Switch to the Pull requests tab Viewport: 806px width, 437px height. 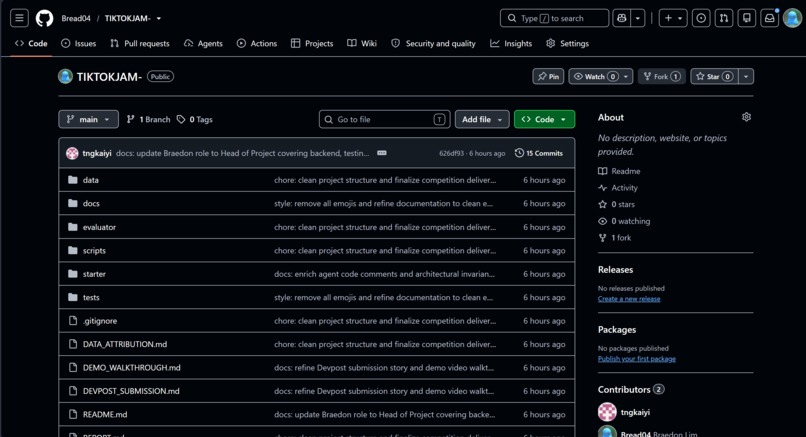(x=140, y=44)
